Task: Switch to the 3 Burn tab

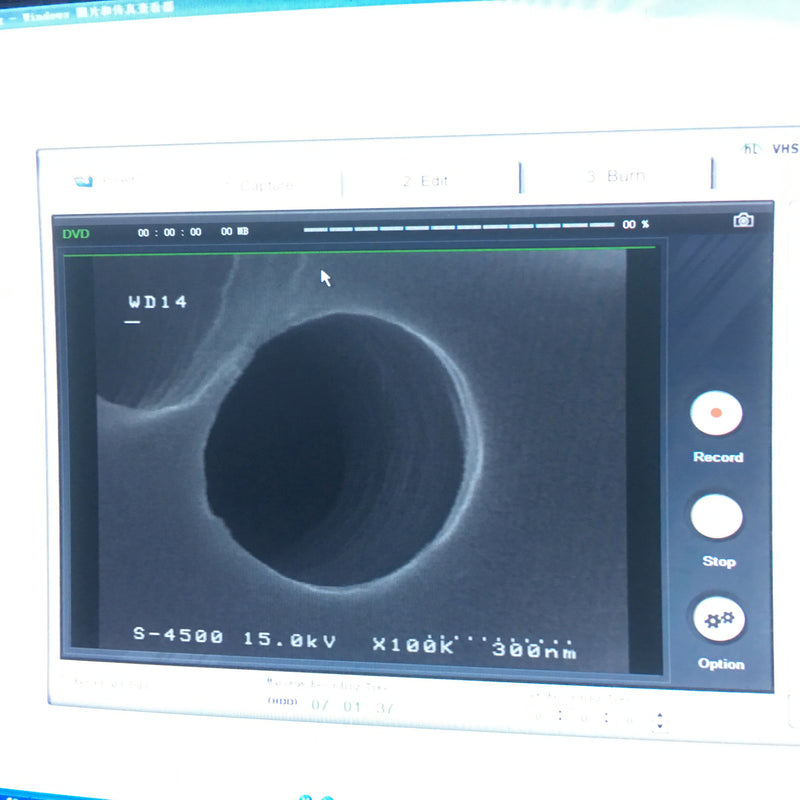Action: click(616, 176)
